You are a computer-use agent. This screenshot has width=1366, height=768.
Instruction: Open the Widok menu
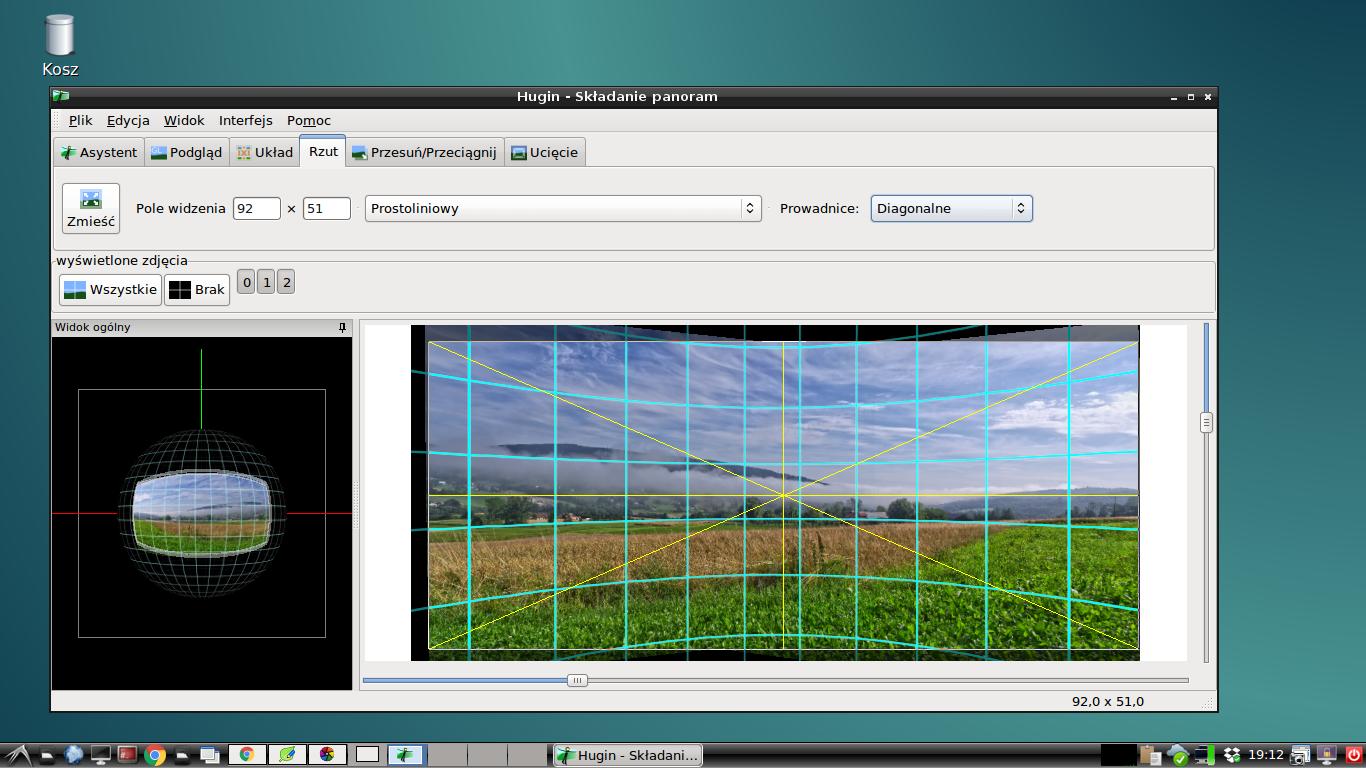[184, 120]
